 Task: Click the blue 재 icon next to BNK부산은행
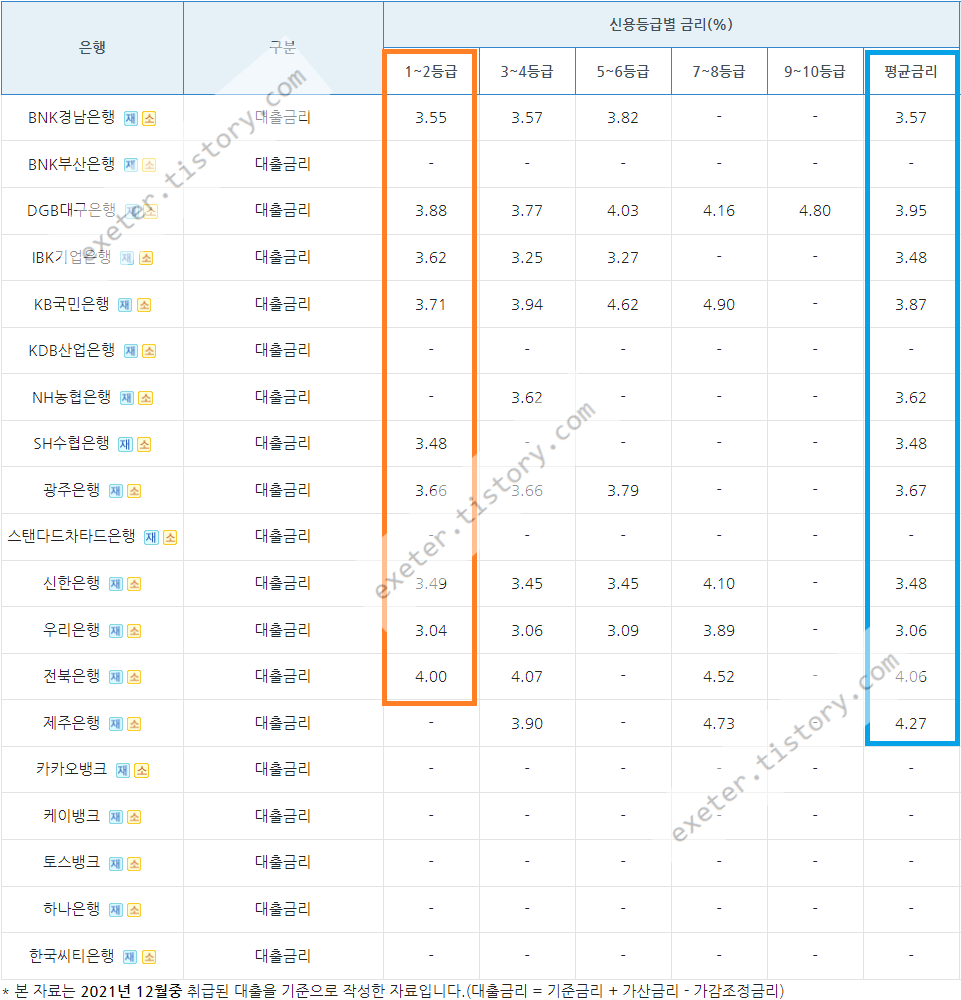131,165
